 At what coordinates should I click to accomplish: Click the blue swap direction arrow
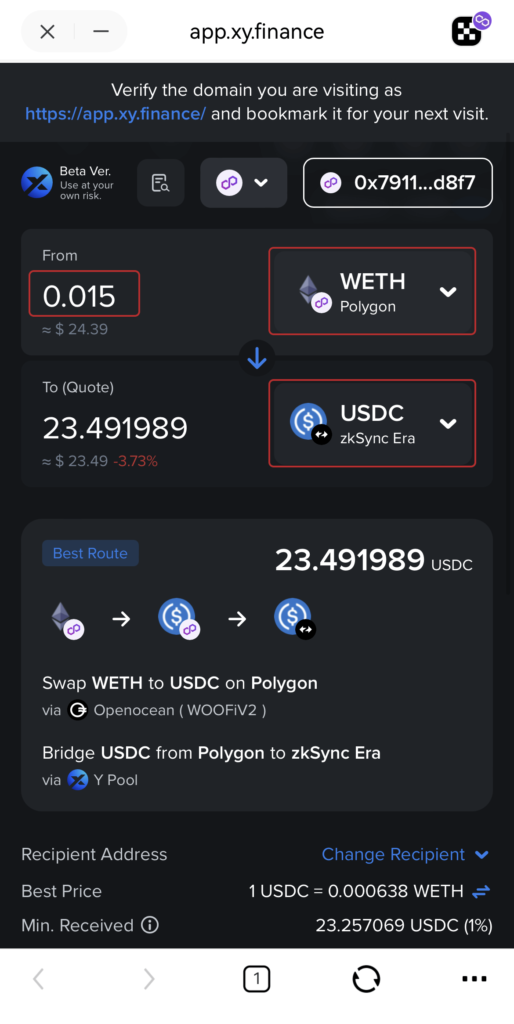coord(257,357)
